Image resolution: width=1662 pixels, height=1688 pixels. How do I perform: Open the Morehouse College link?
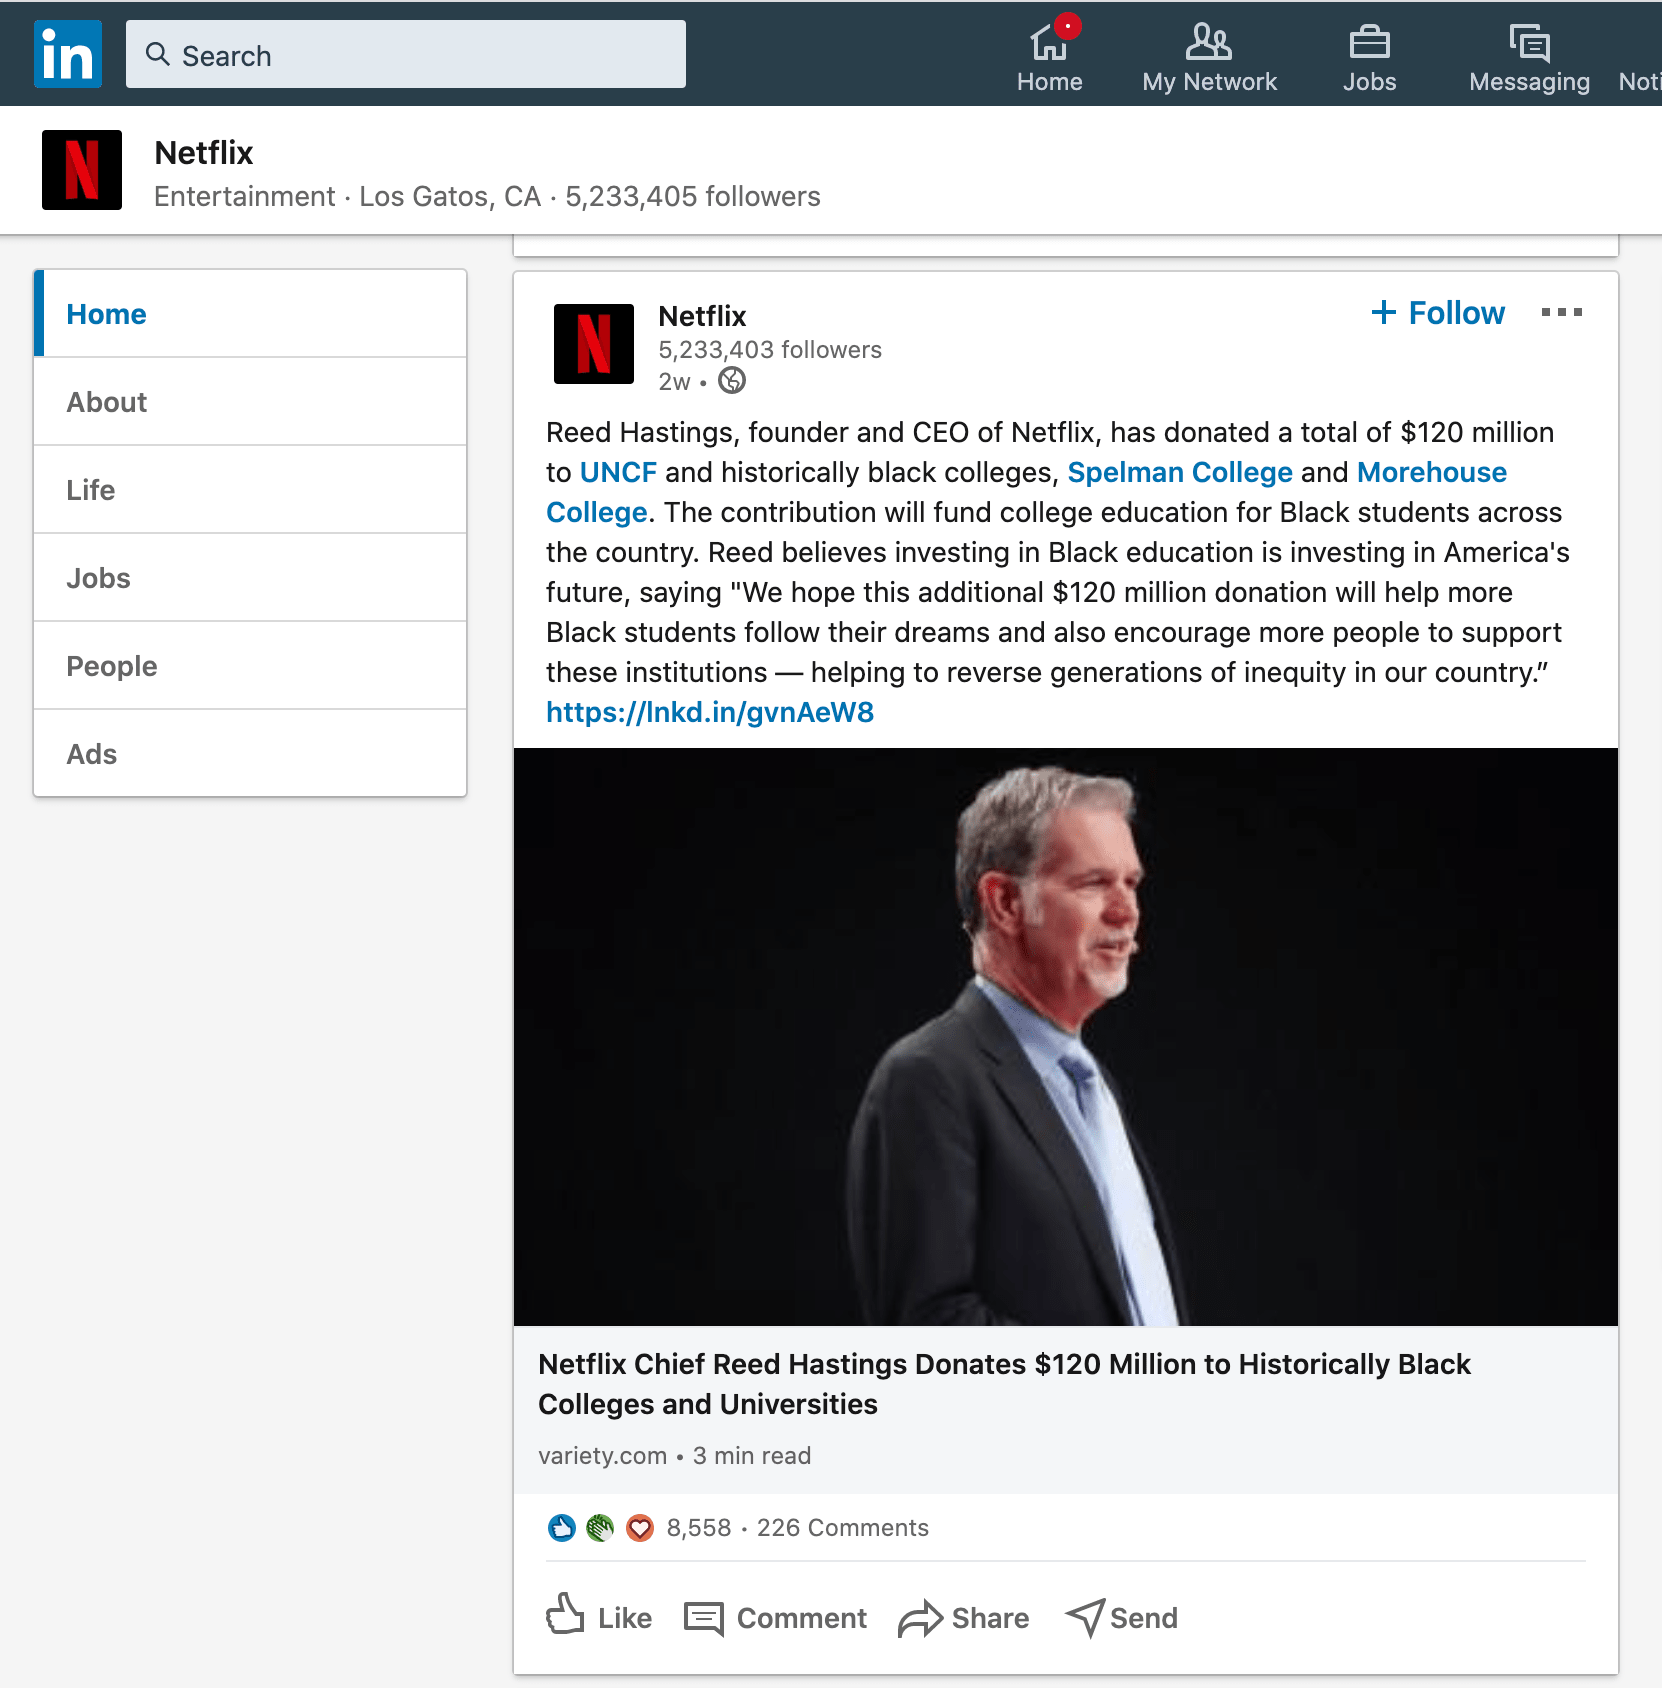pos(1431,472)
